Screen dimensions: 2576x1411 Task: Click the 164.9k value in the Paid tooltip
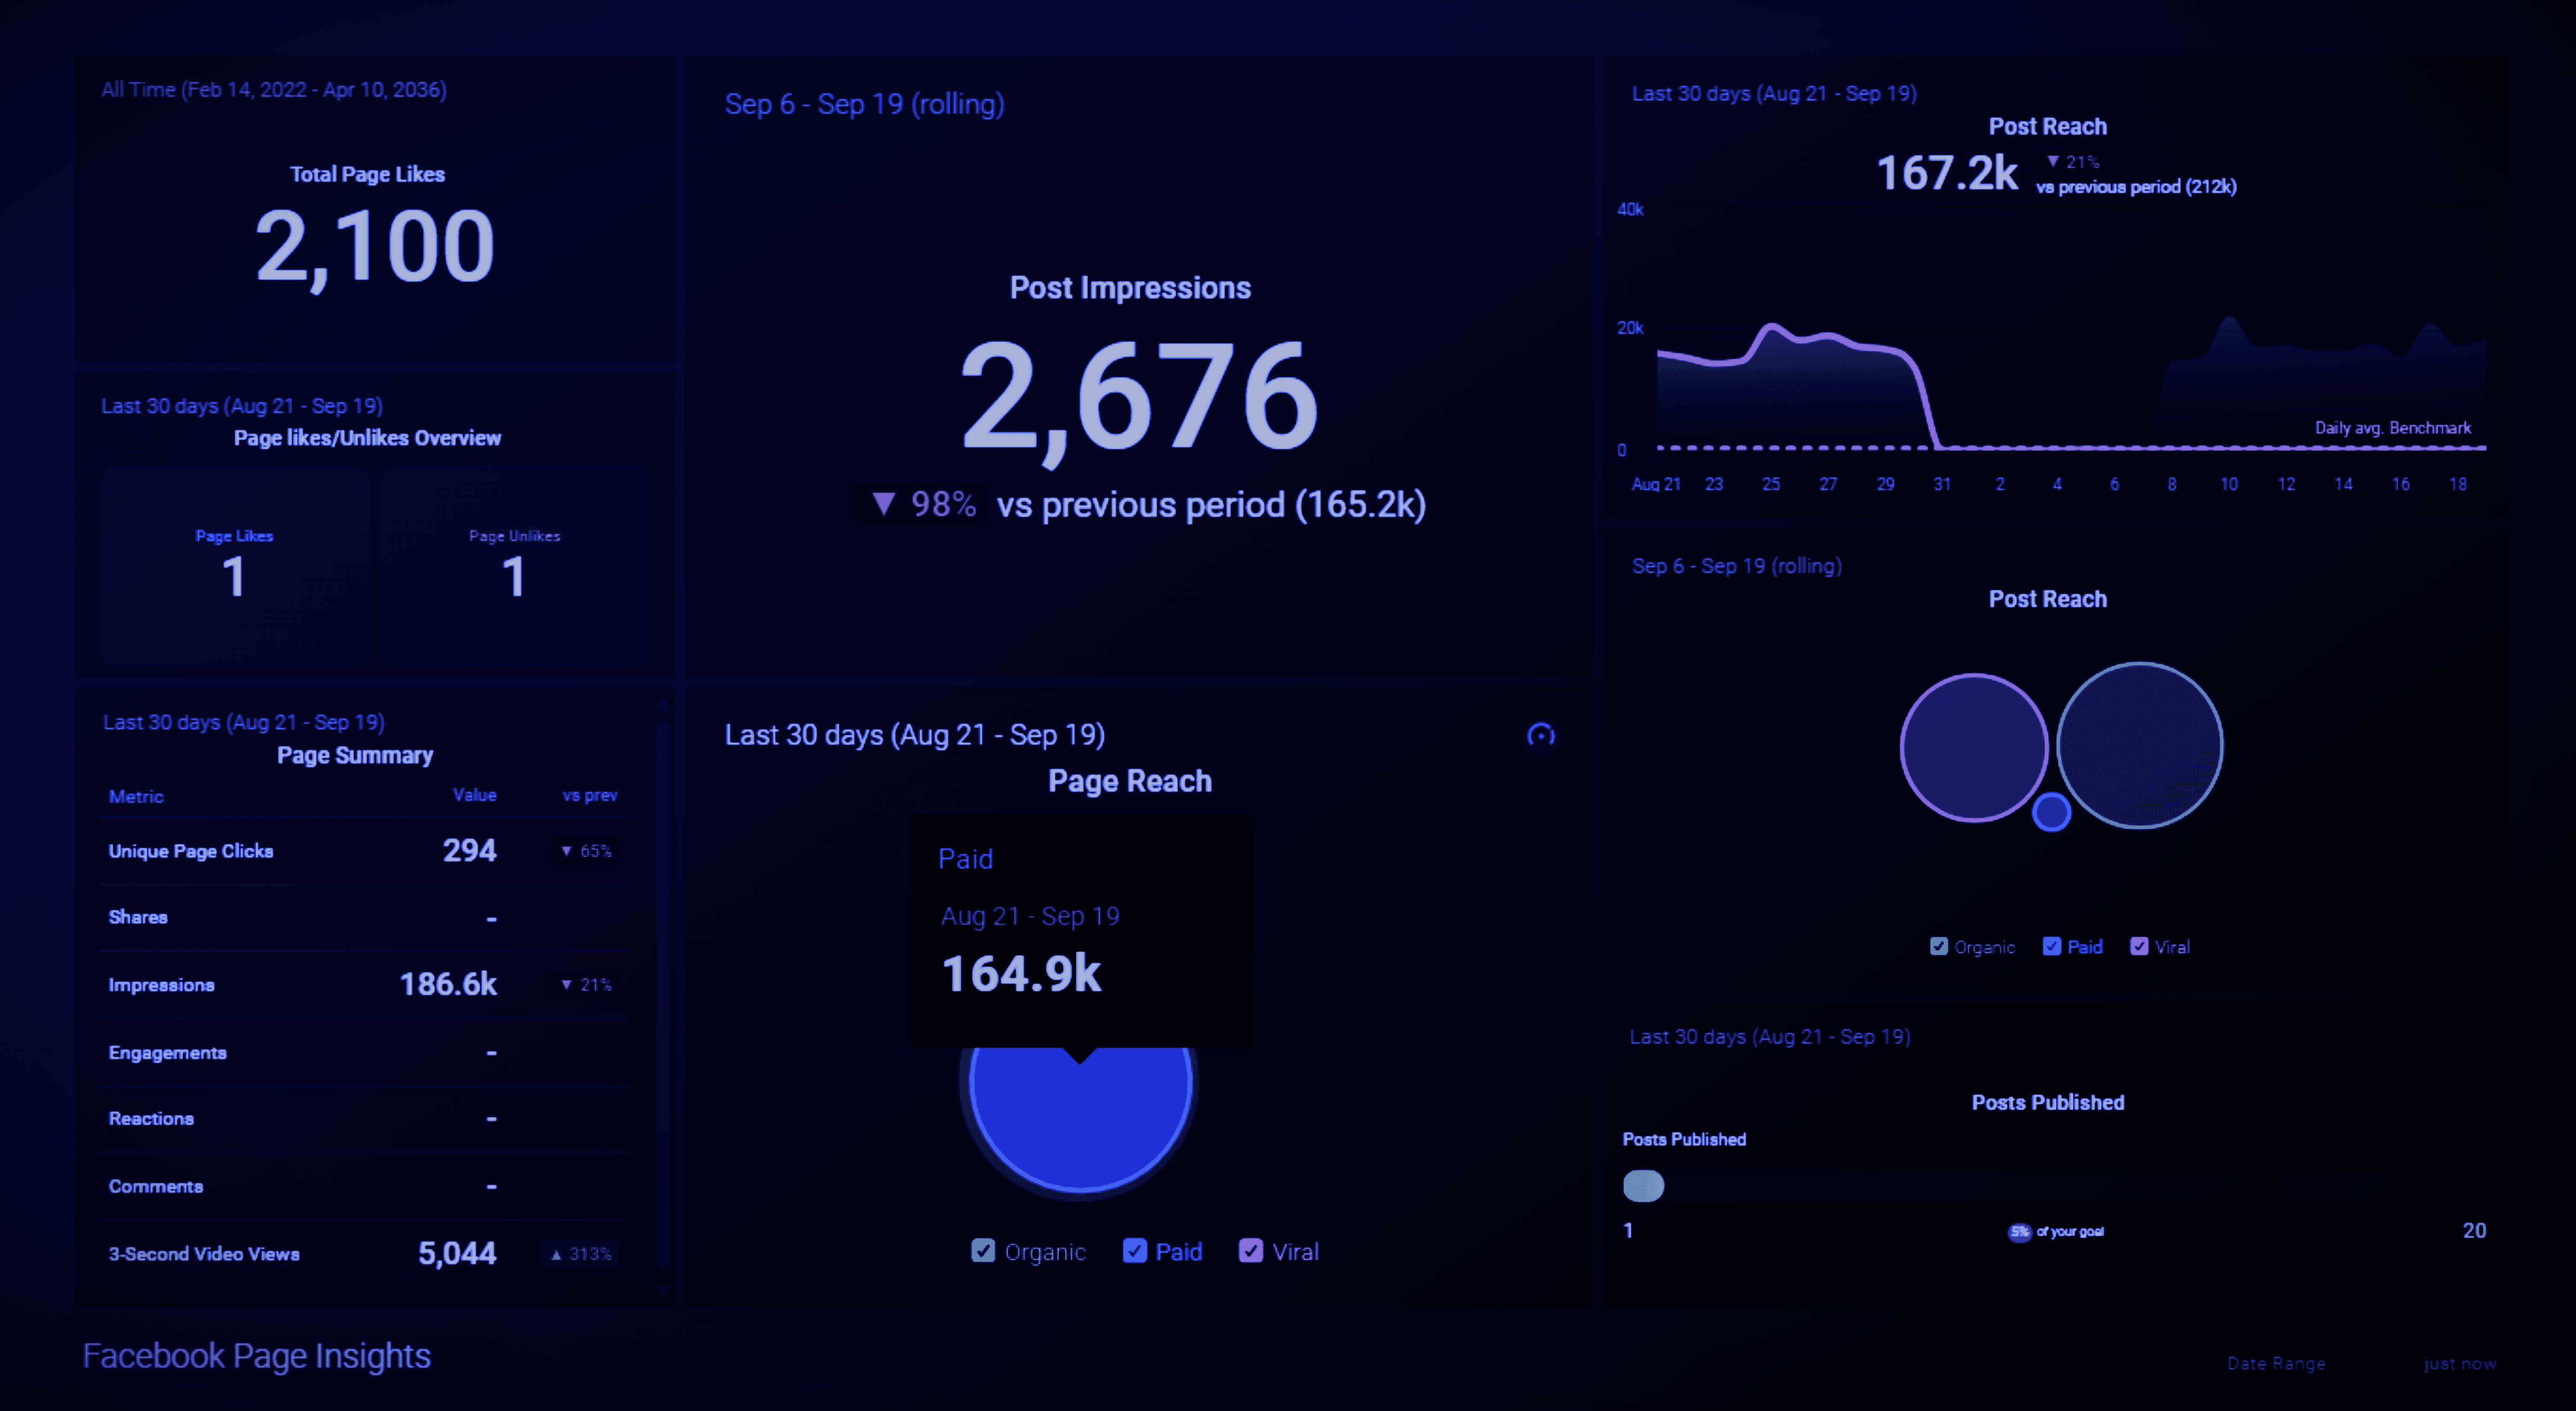1021,973
